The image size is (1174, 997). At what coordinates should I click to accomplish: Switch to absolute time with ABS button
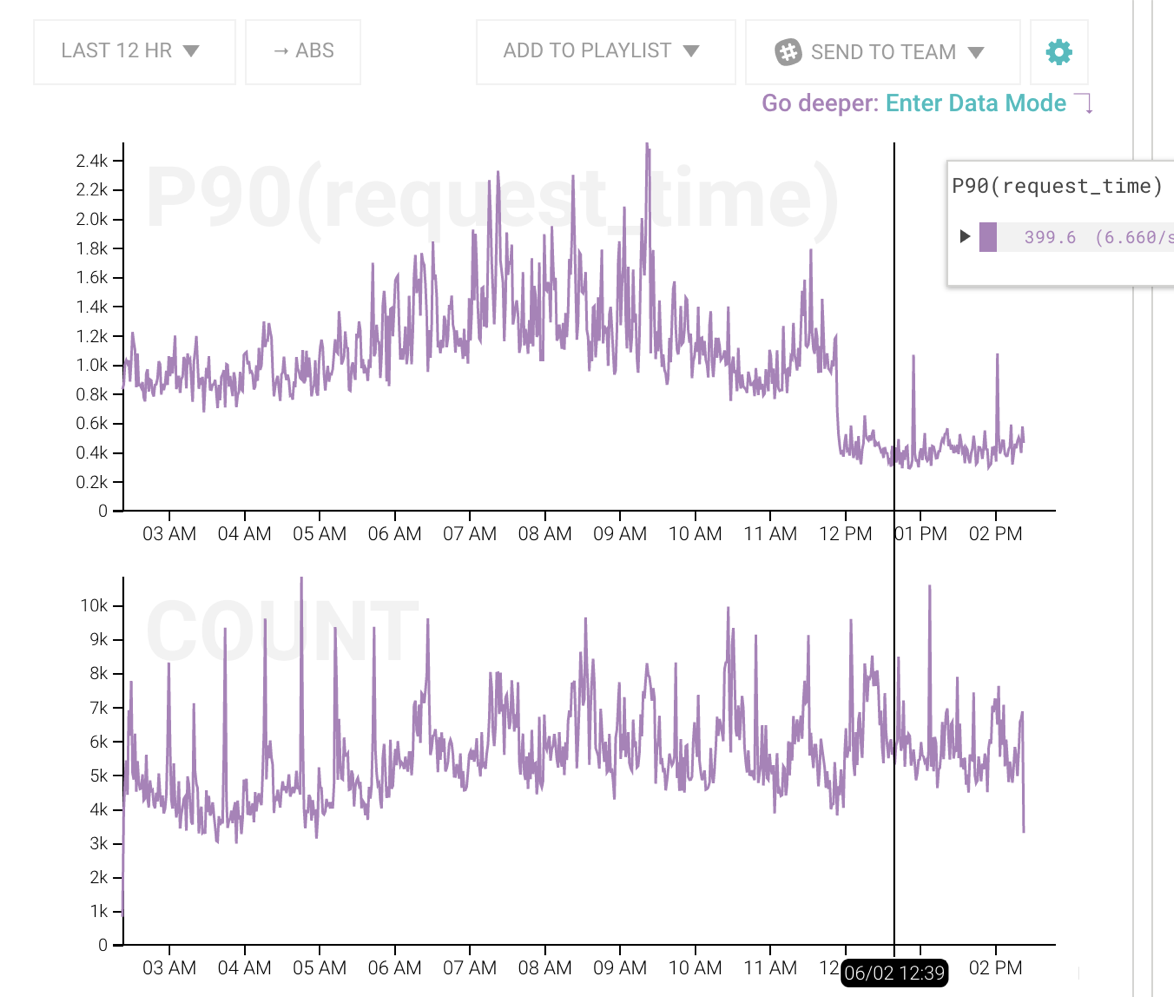coord(303,52)
